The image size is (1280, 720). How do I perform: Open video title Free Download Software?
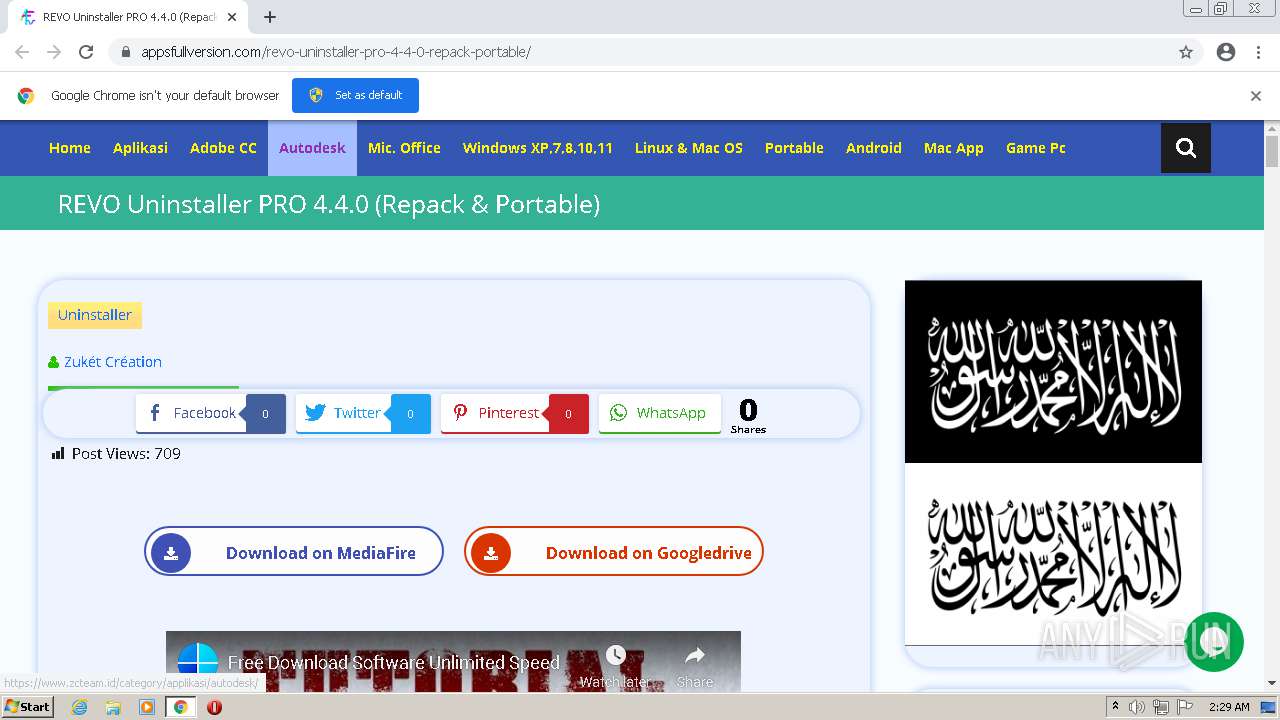[394, 662]
